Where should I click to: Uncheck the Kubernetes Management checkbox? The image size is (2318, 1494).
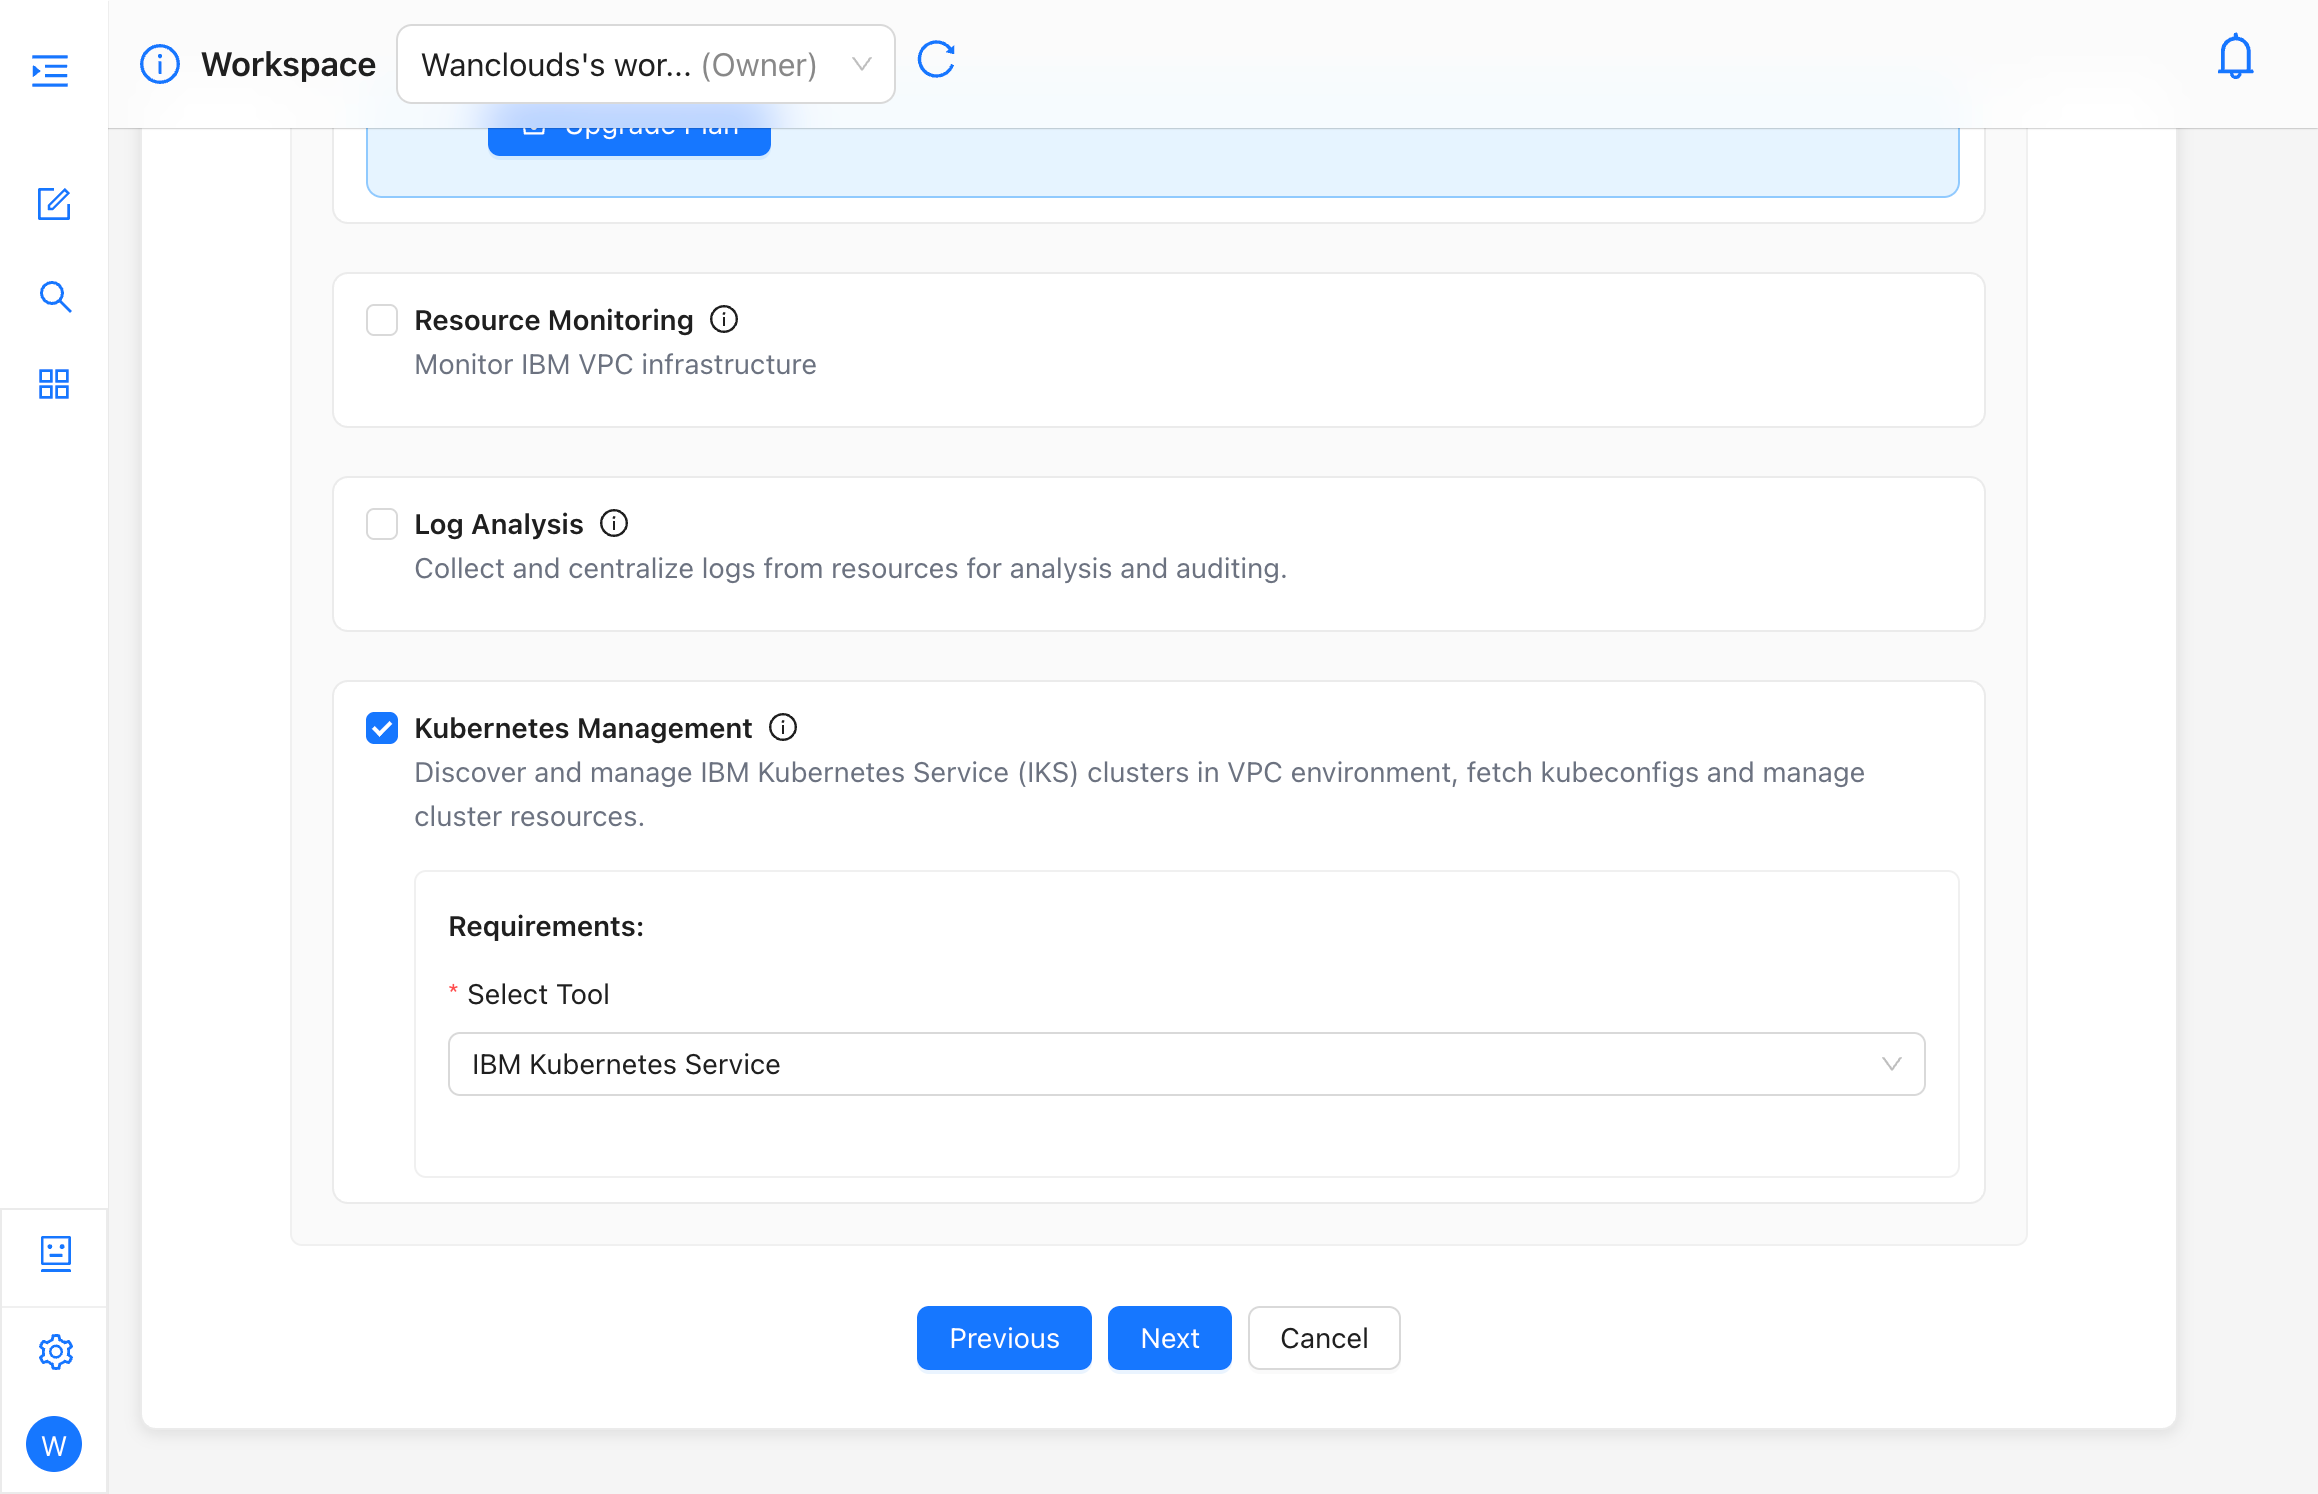382,728
